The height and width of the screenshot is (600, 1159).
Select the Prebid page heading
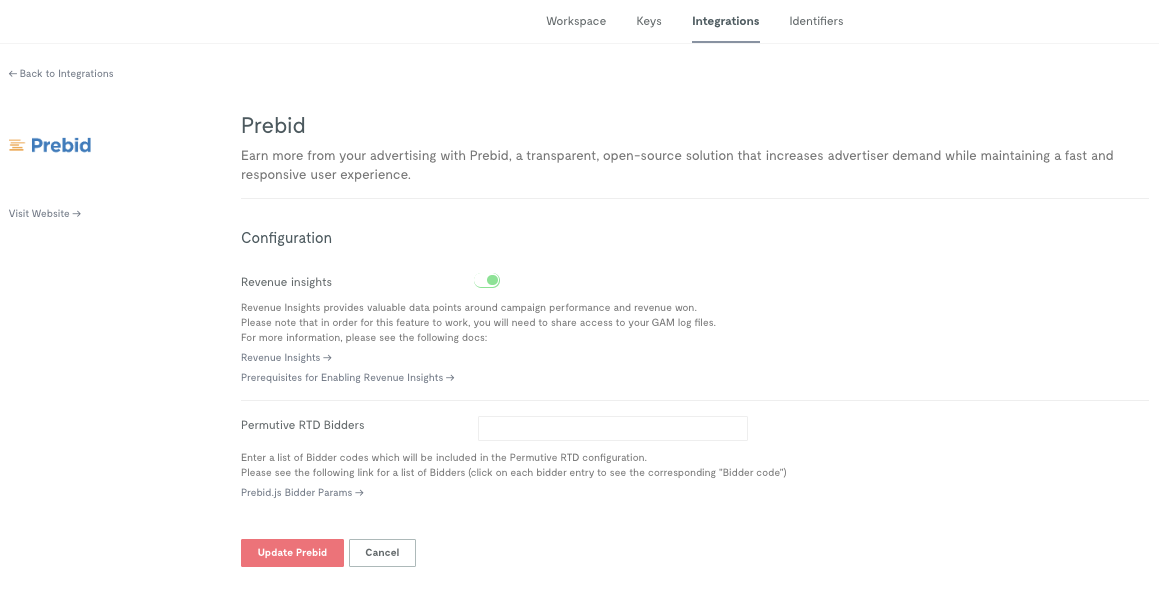coord(273,126)
